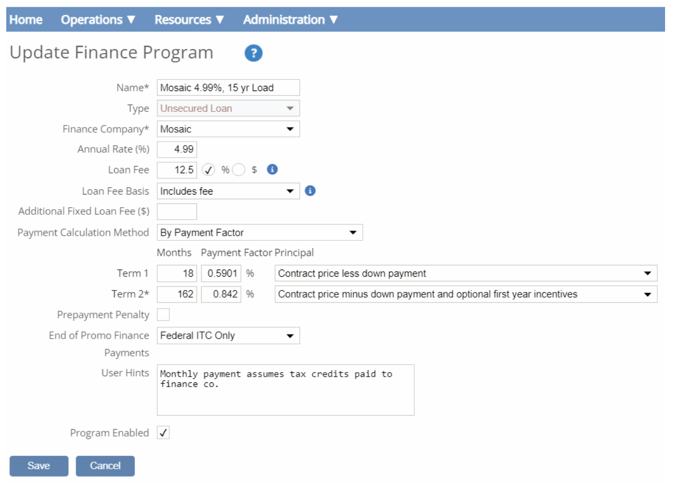Select the dollar radio button for Loan Fee

[x=239, y=170]
